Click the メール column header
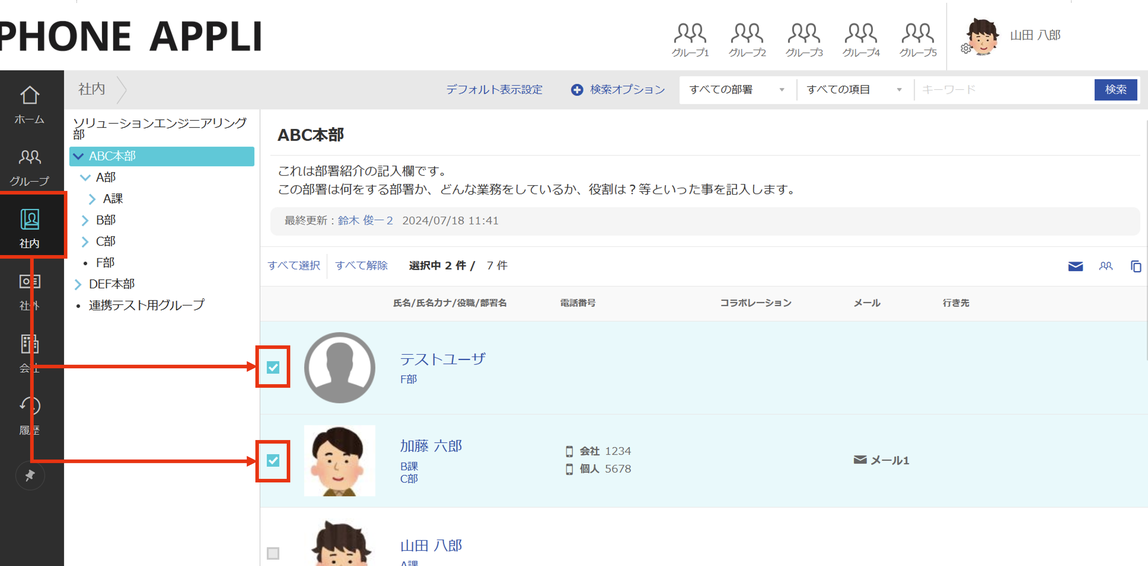The image size is (1148, 566). pos(867,302)
